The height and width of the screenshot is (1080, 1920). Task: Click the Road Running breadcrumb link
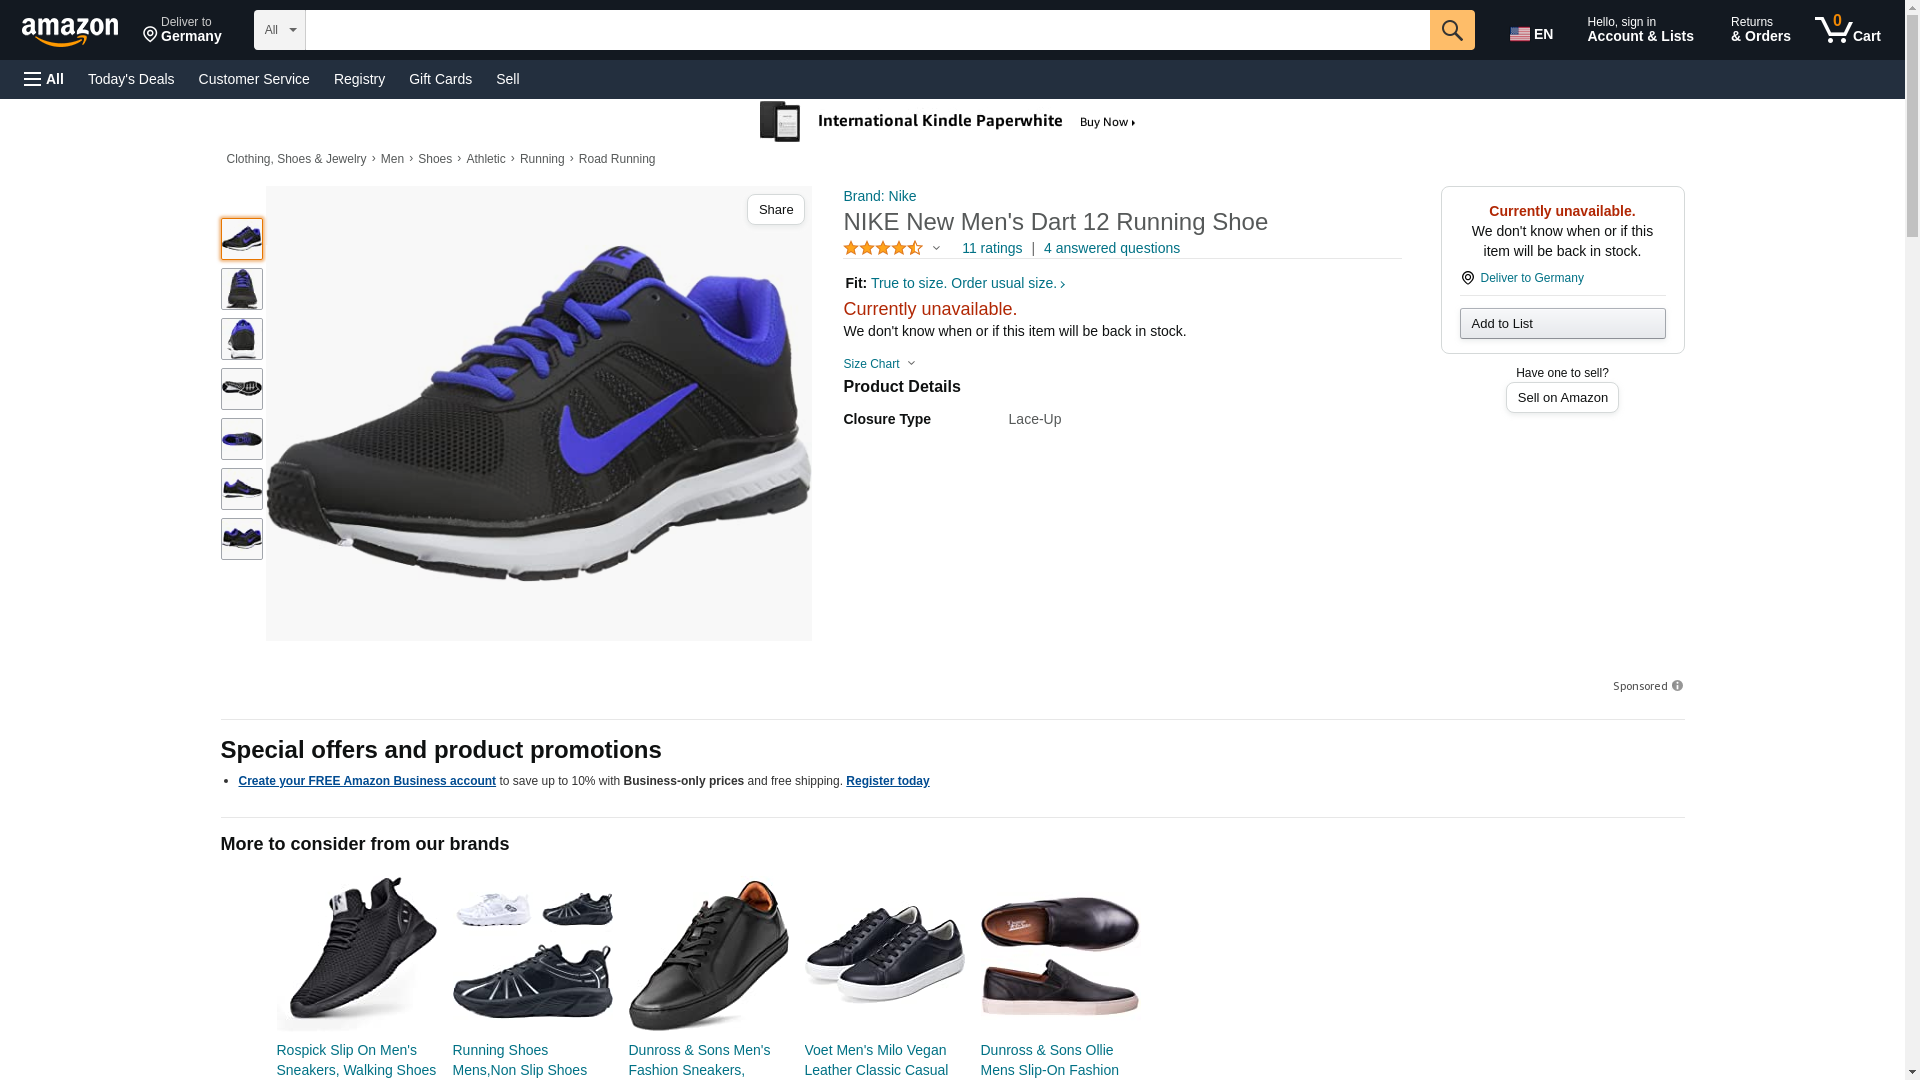click(616, 159)
